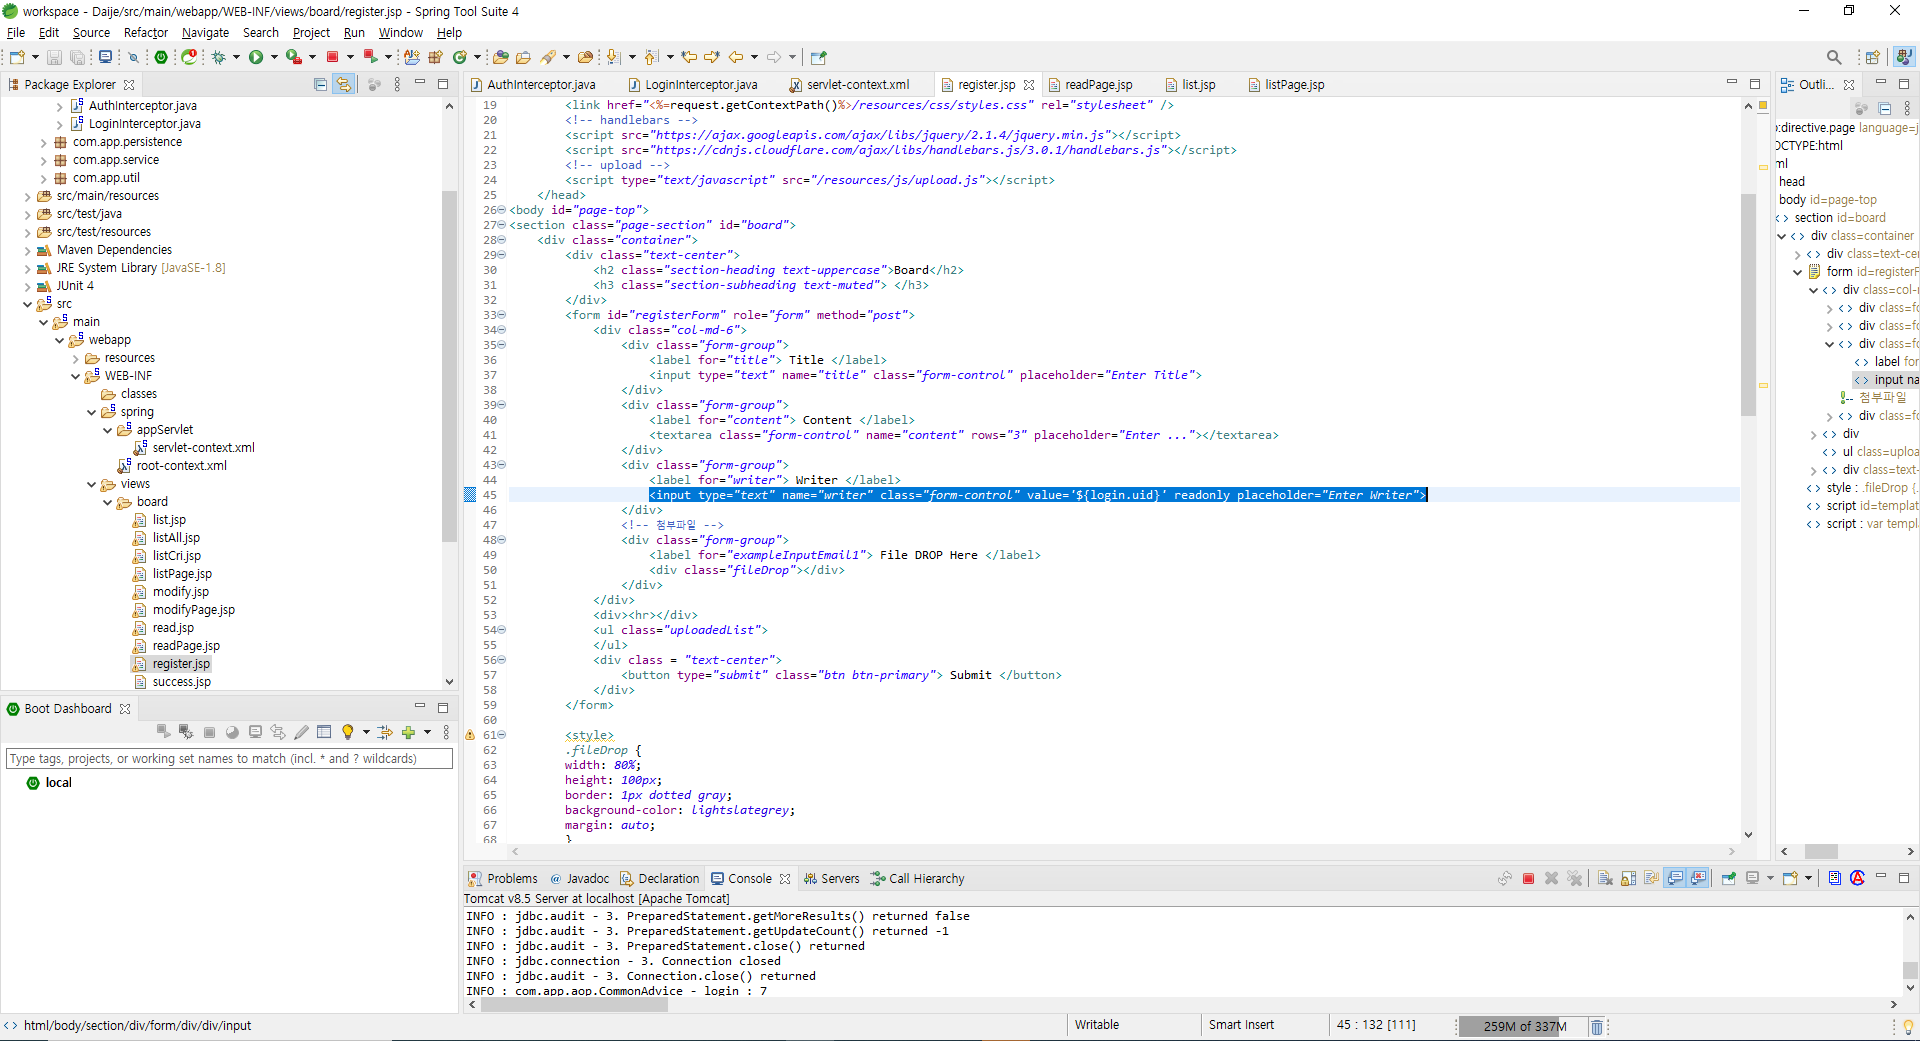The image size is (1920, 1041).
Task: Click Outline horizontal scrollbar thumb
Action: pyautogui.click(x=1820, y=852)
